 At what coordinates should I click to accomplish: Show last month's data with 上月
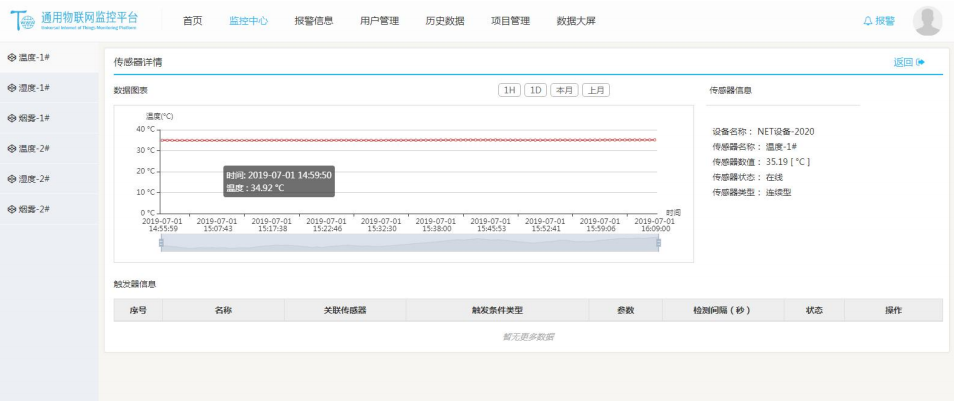pos(596,90)
